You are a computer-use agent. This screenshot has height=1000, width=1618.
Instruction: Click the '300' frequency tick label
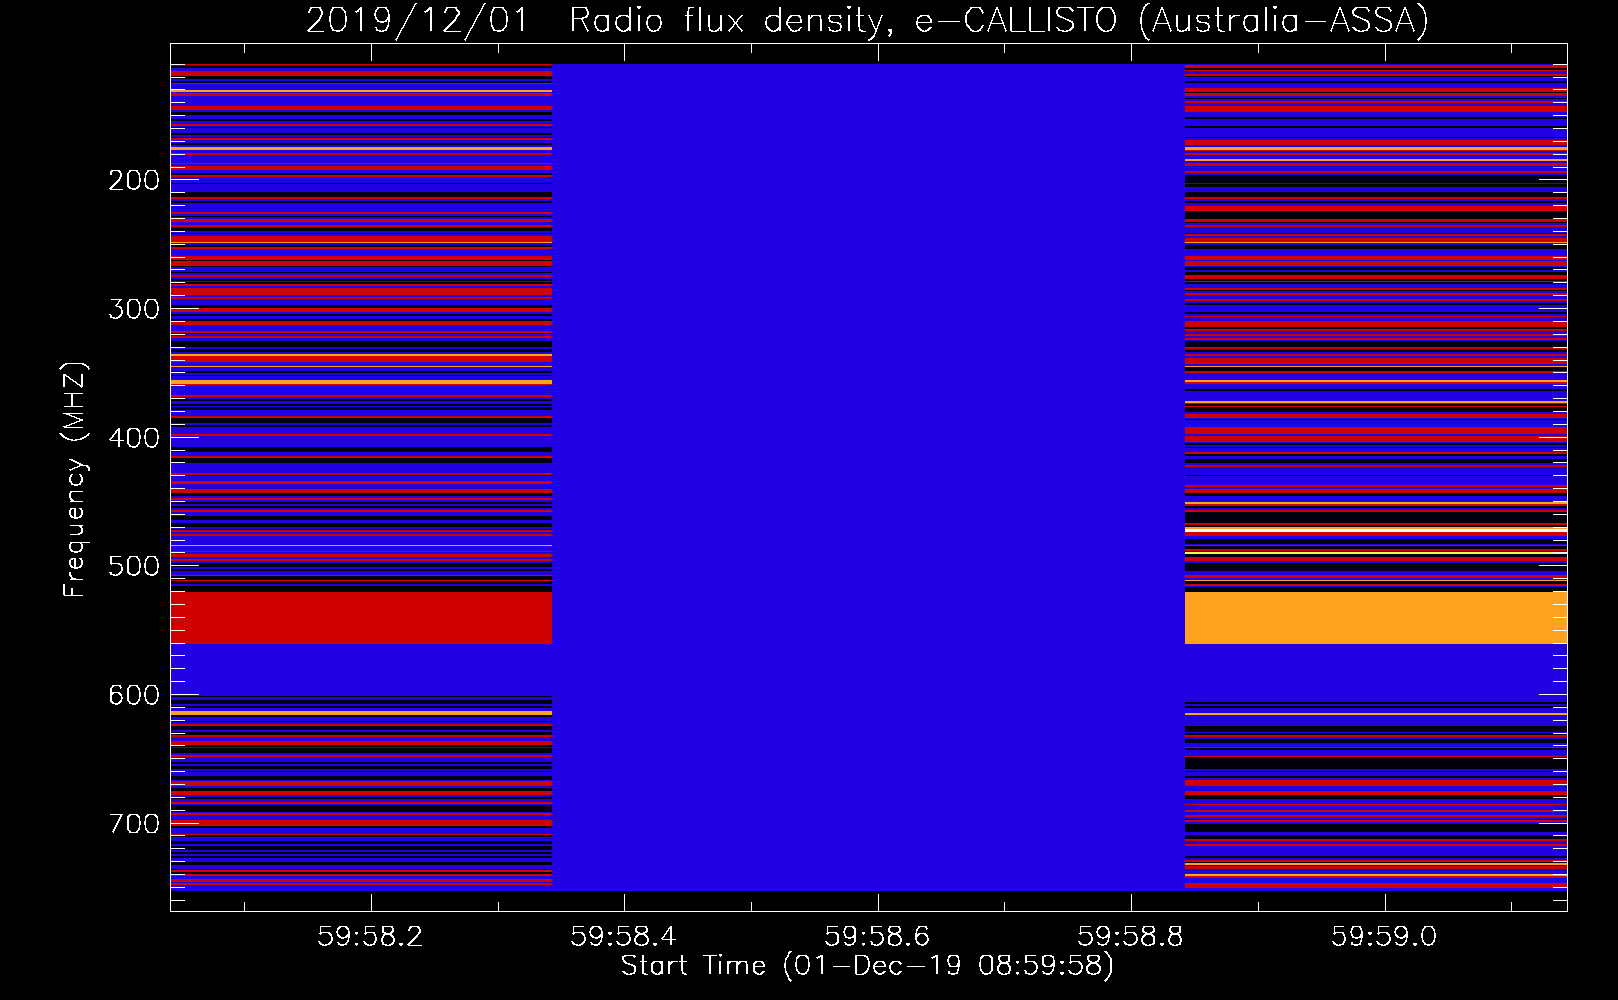tap(134, 309)
